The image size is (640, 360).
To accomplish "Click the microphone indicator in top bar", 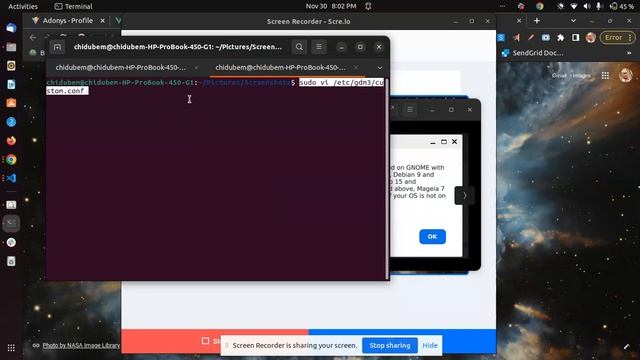I will (x=599, y=6).
